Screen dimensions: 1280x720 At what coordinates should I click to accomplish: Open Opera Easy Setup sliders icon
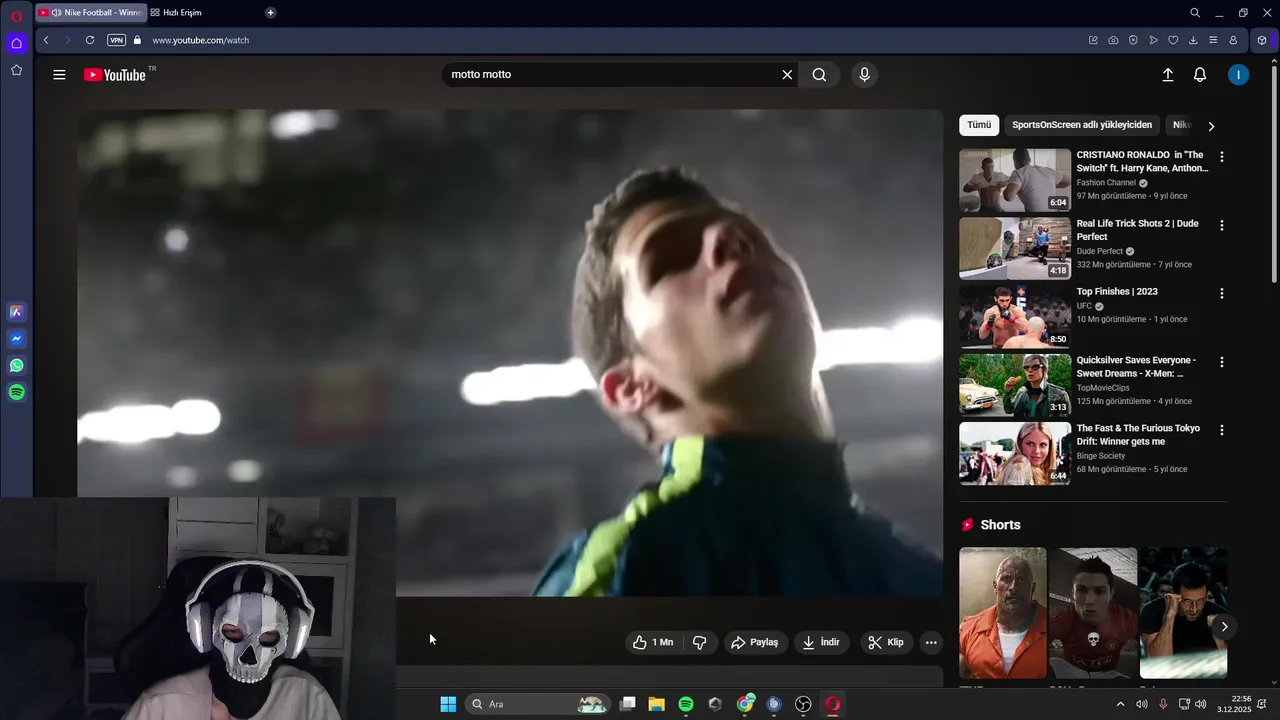[x=1213, y=40]
